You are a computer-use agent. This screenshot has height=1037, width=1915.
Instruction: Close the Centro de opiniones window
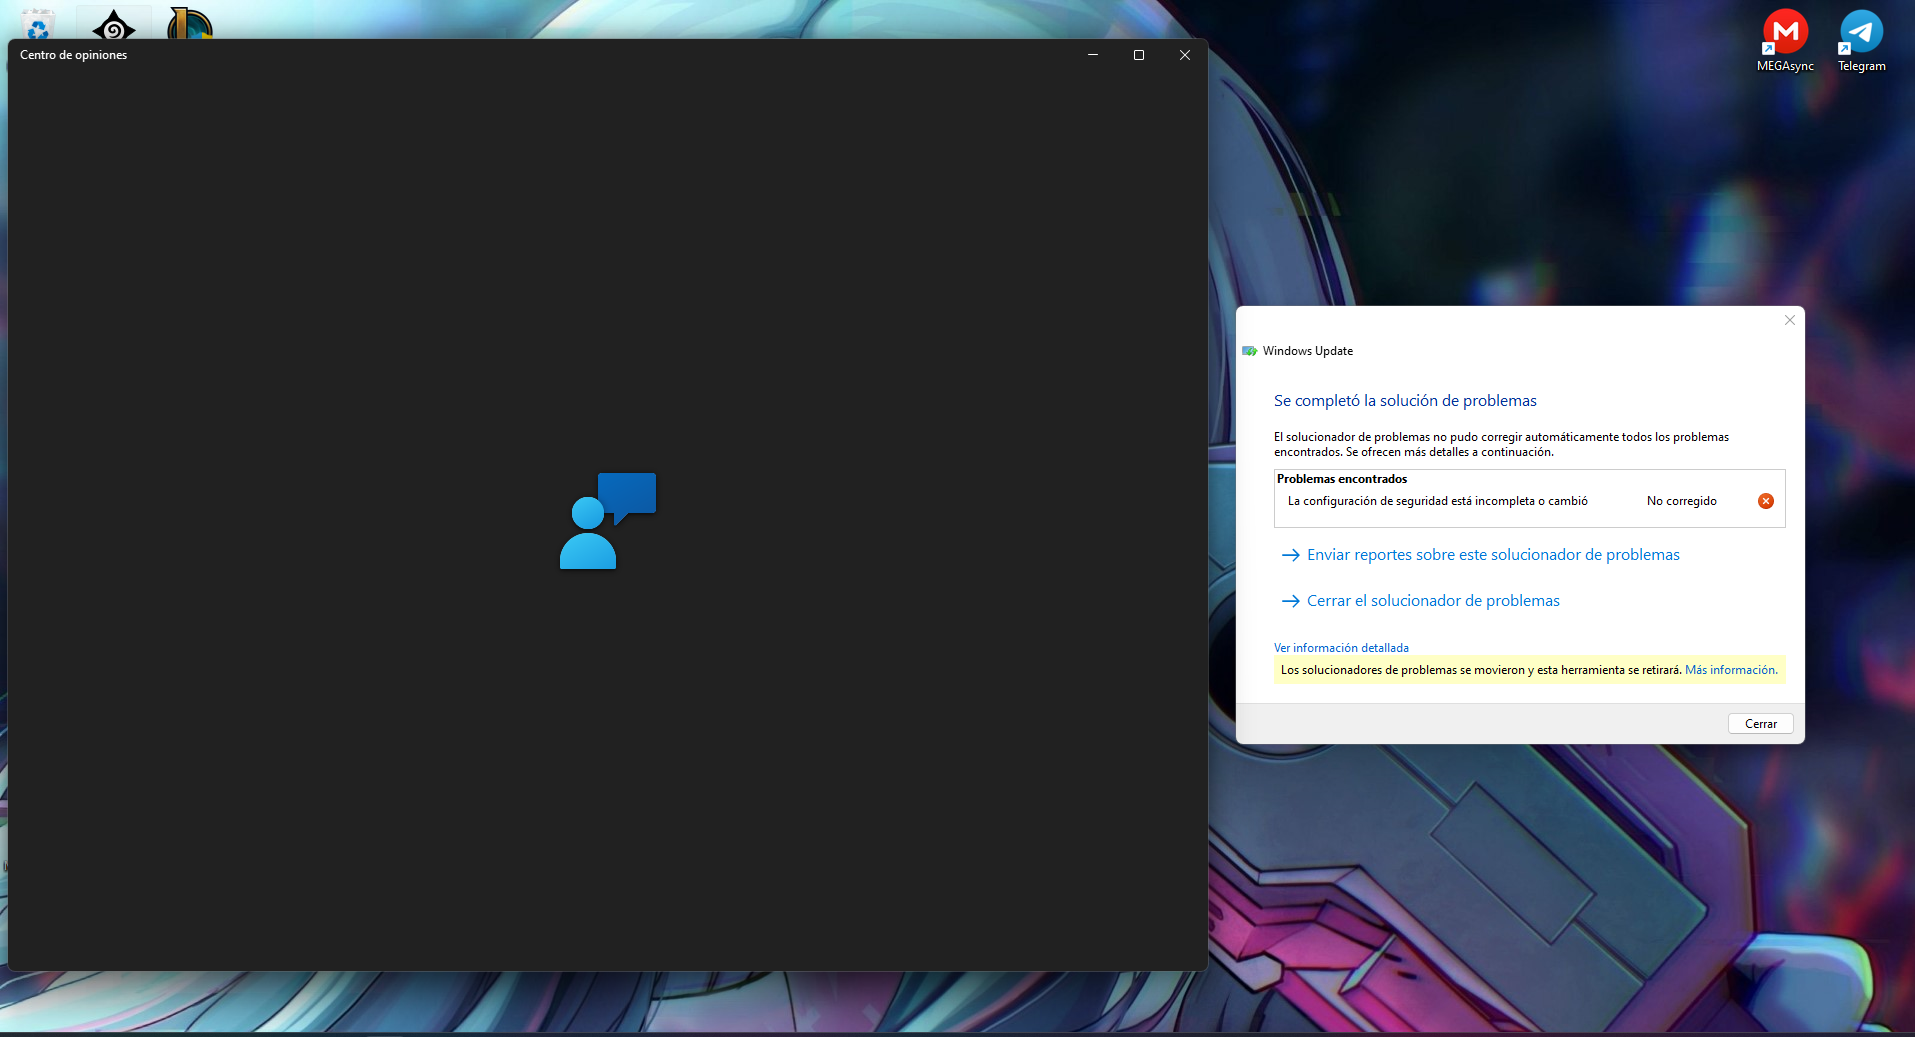[x=1185, y=55]
